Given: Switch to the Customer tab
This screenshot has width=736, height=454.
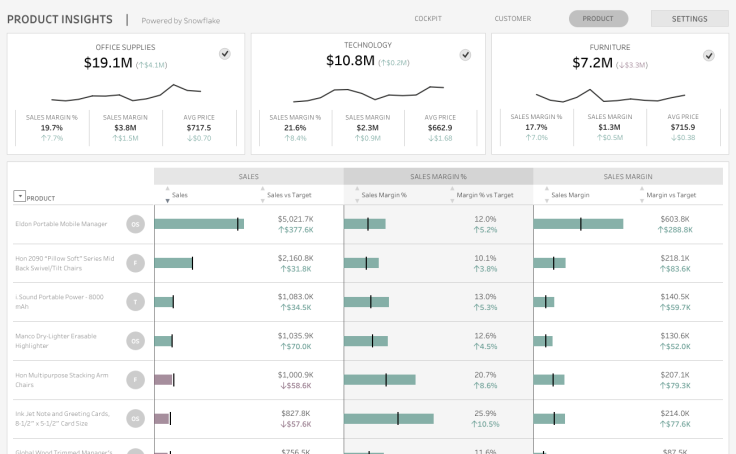Looking at the screenshot, I should [x=512, y=19].
